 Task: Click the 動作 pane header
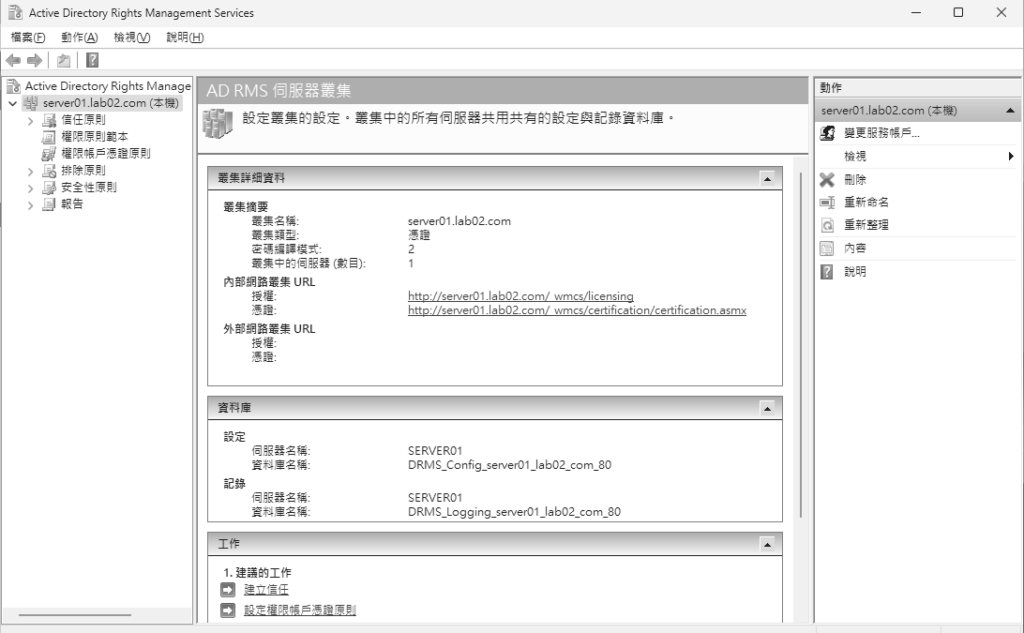point(916,88)
